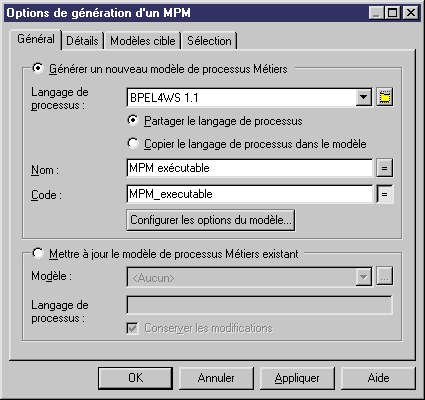Click the Appliquer button
The height and width of the screenshot is (400, 425).
click(297, 378)
